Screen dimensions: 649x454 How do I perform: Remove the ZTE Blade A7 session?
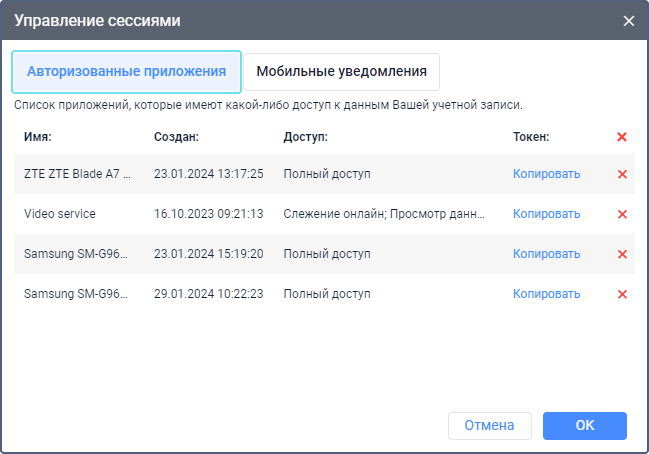tap(622, 174)
